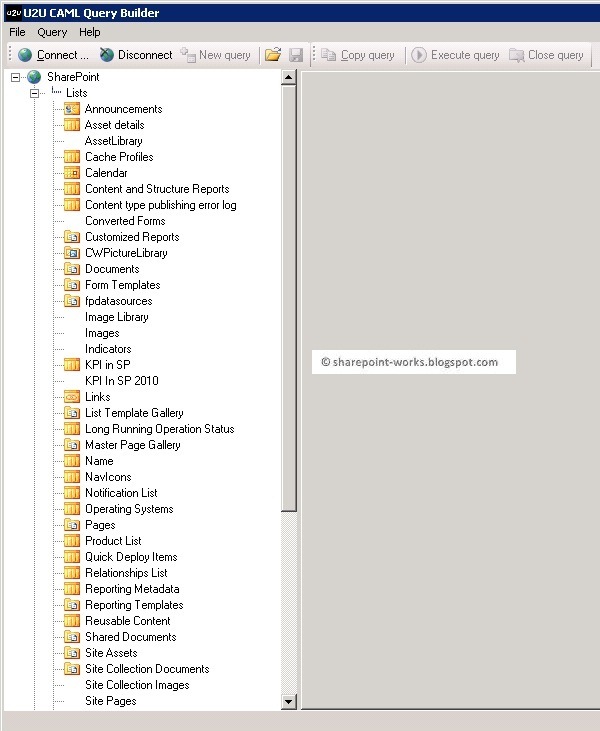The image size is (600, 731).
Task: Select the List Template Gallery item
Action: point(134,413)
